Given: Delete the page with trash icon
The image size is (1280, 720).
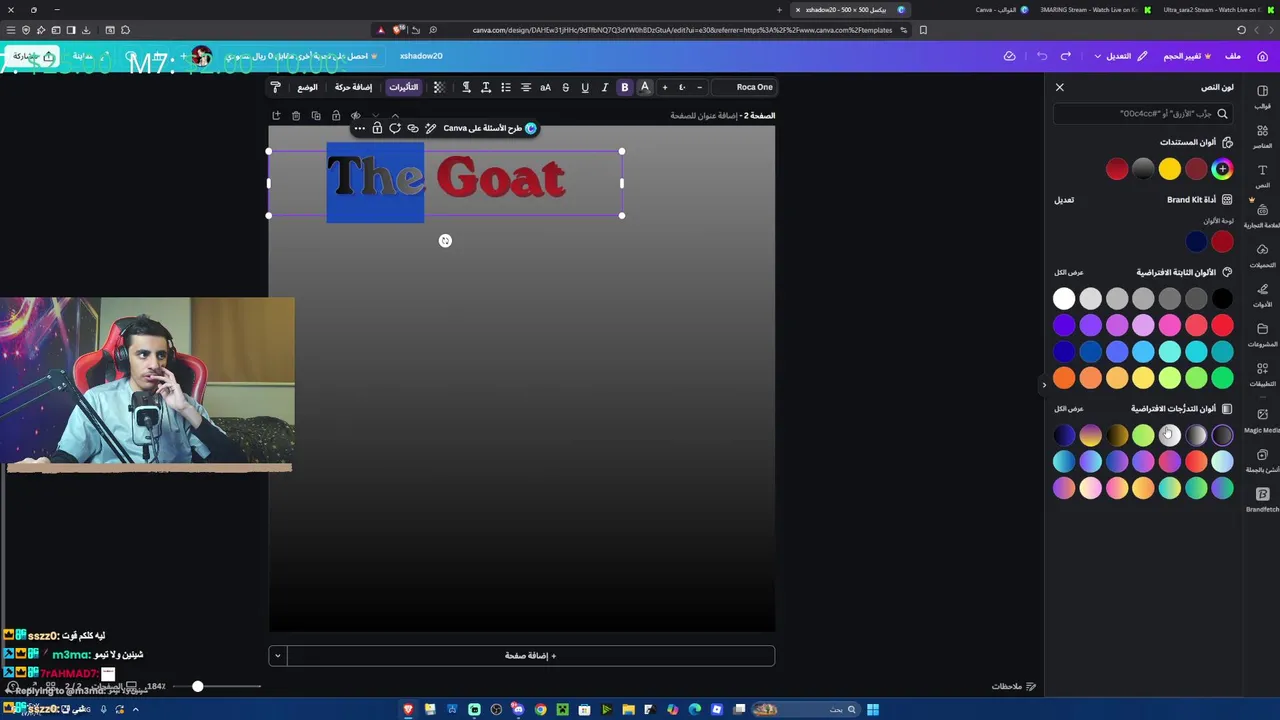Looking at the screenshot, I should (x=296, y=116).
